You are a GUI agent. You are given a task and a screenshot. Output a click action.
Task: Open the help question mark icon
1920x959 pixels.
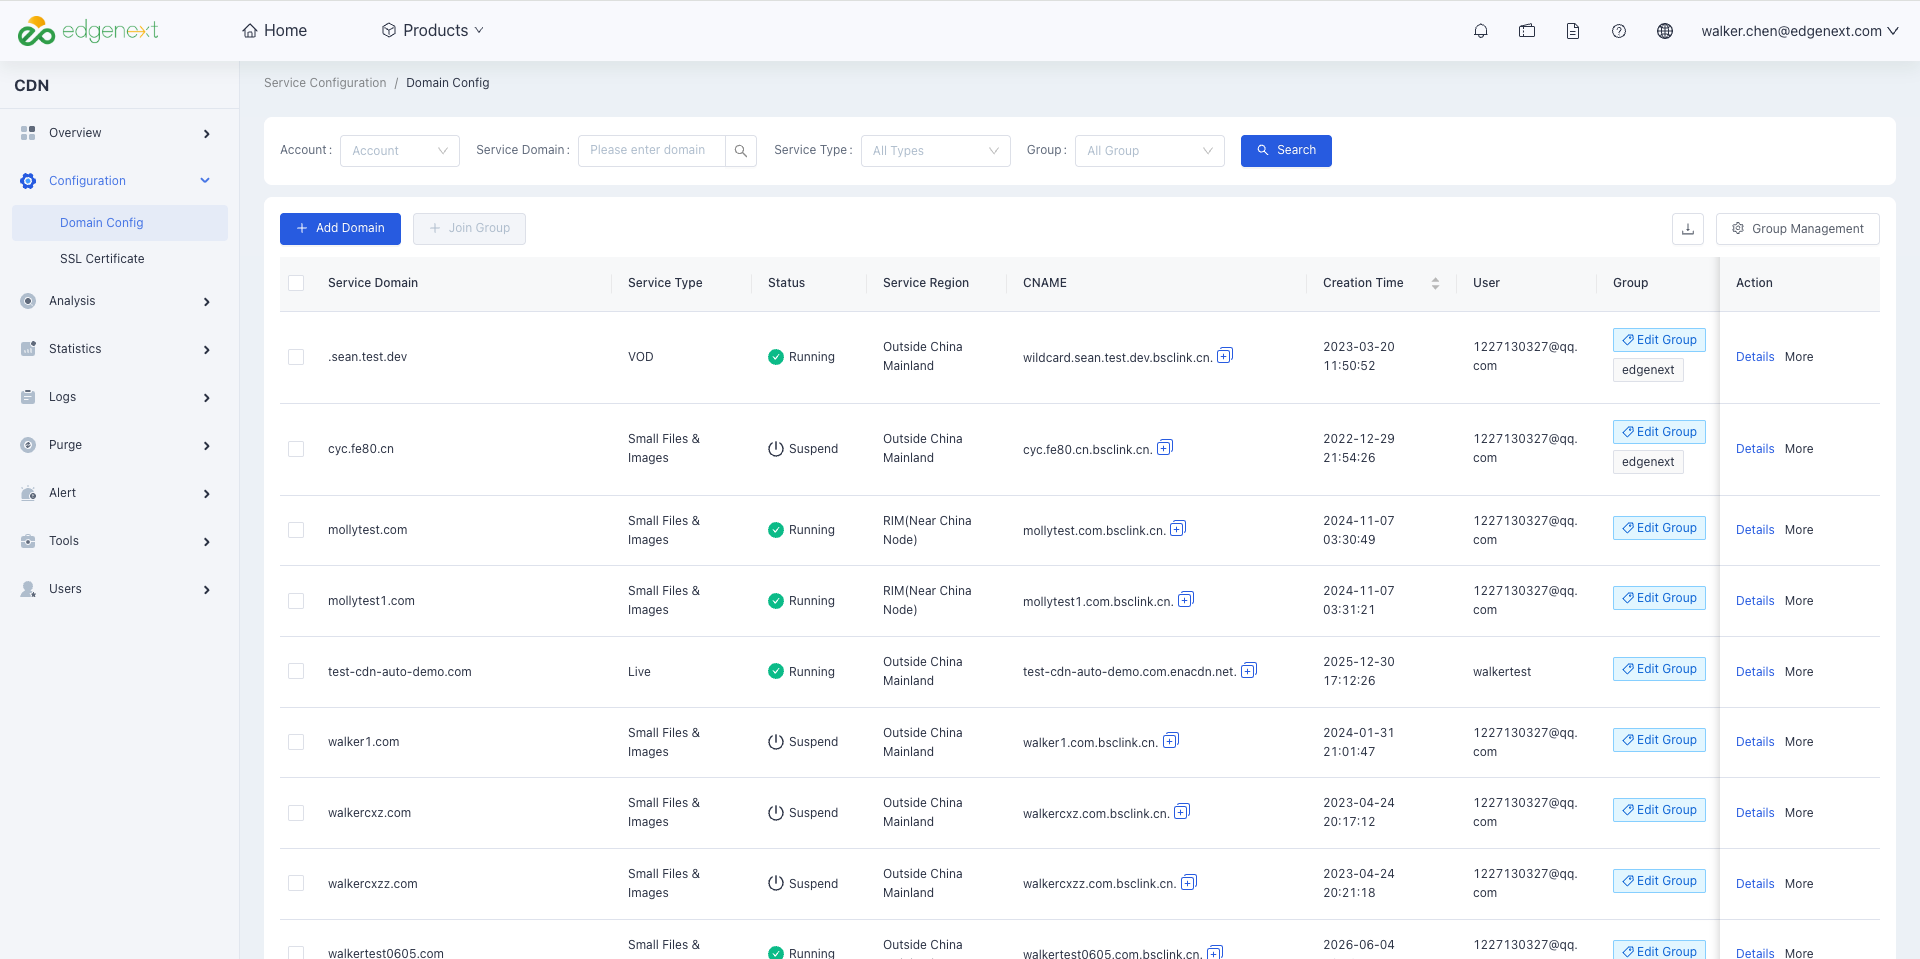(1619, 31)
